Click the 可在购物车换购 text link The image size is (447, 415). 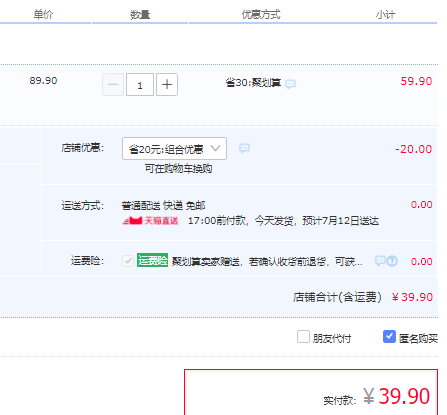178,169
